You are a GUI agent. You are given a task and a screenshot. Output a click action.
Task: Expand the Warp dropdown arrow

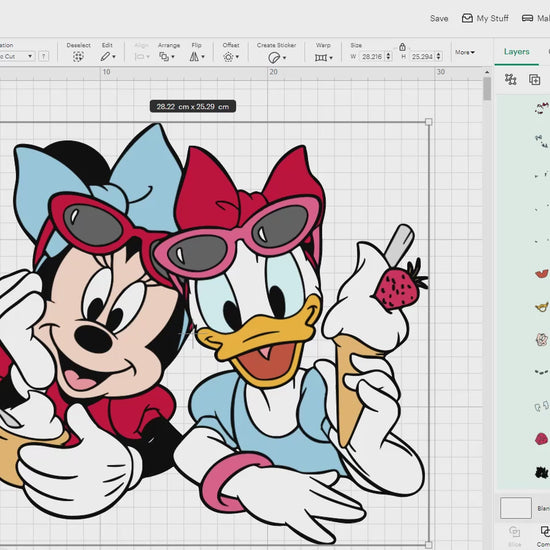(x=331, y=58)
